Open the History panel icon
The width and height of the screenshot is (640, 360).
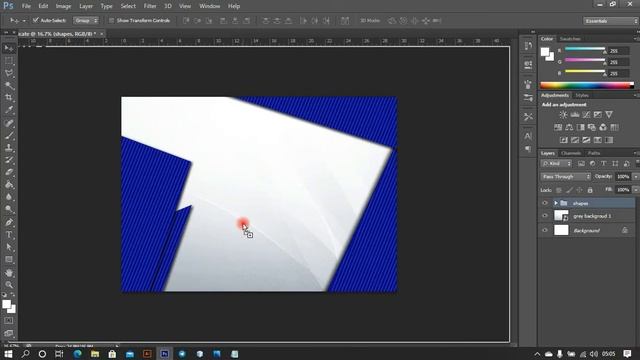[528, 46]
